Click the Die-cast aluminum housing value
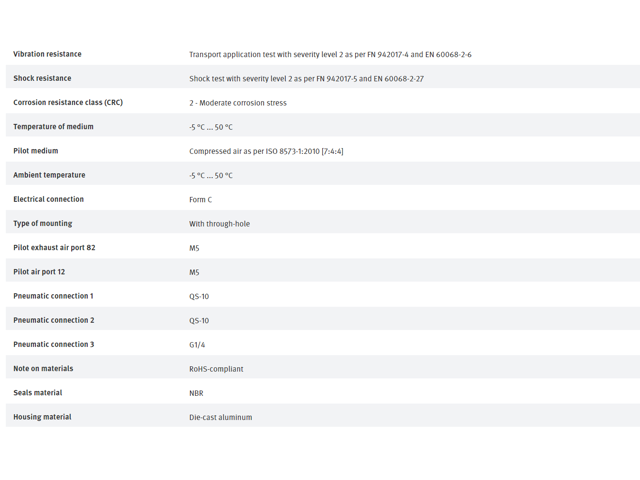Image resolution: width=640 pixels, height=480 pixels. pyautogui.click(x=220, y=418)
